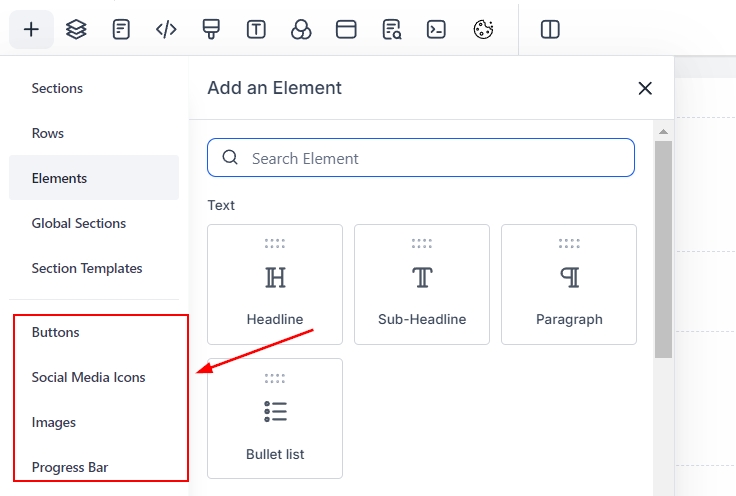Viewport: 736px width, 496px height.
Task: Click the document search icon
Action: [x=391, y=29]
